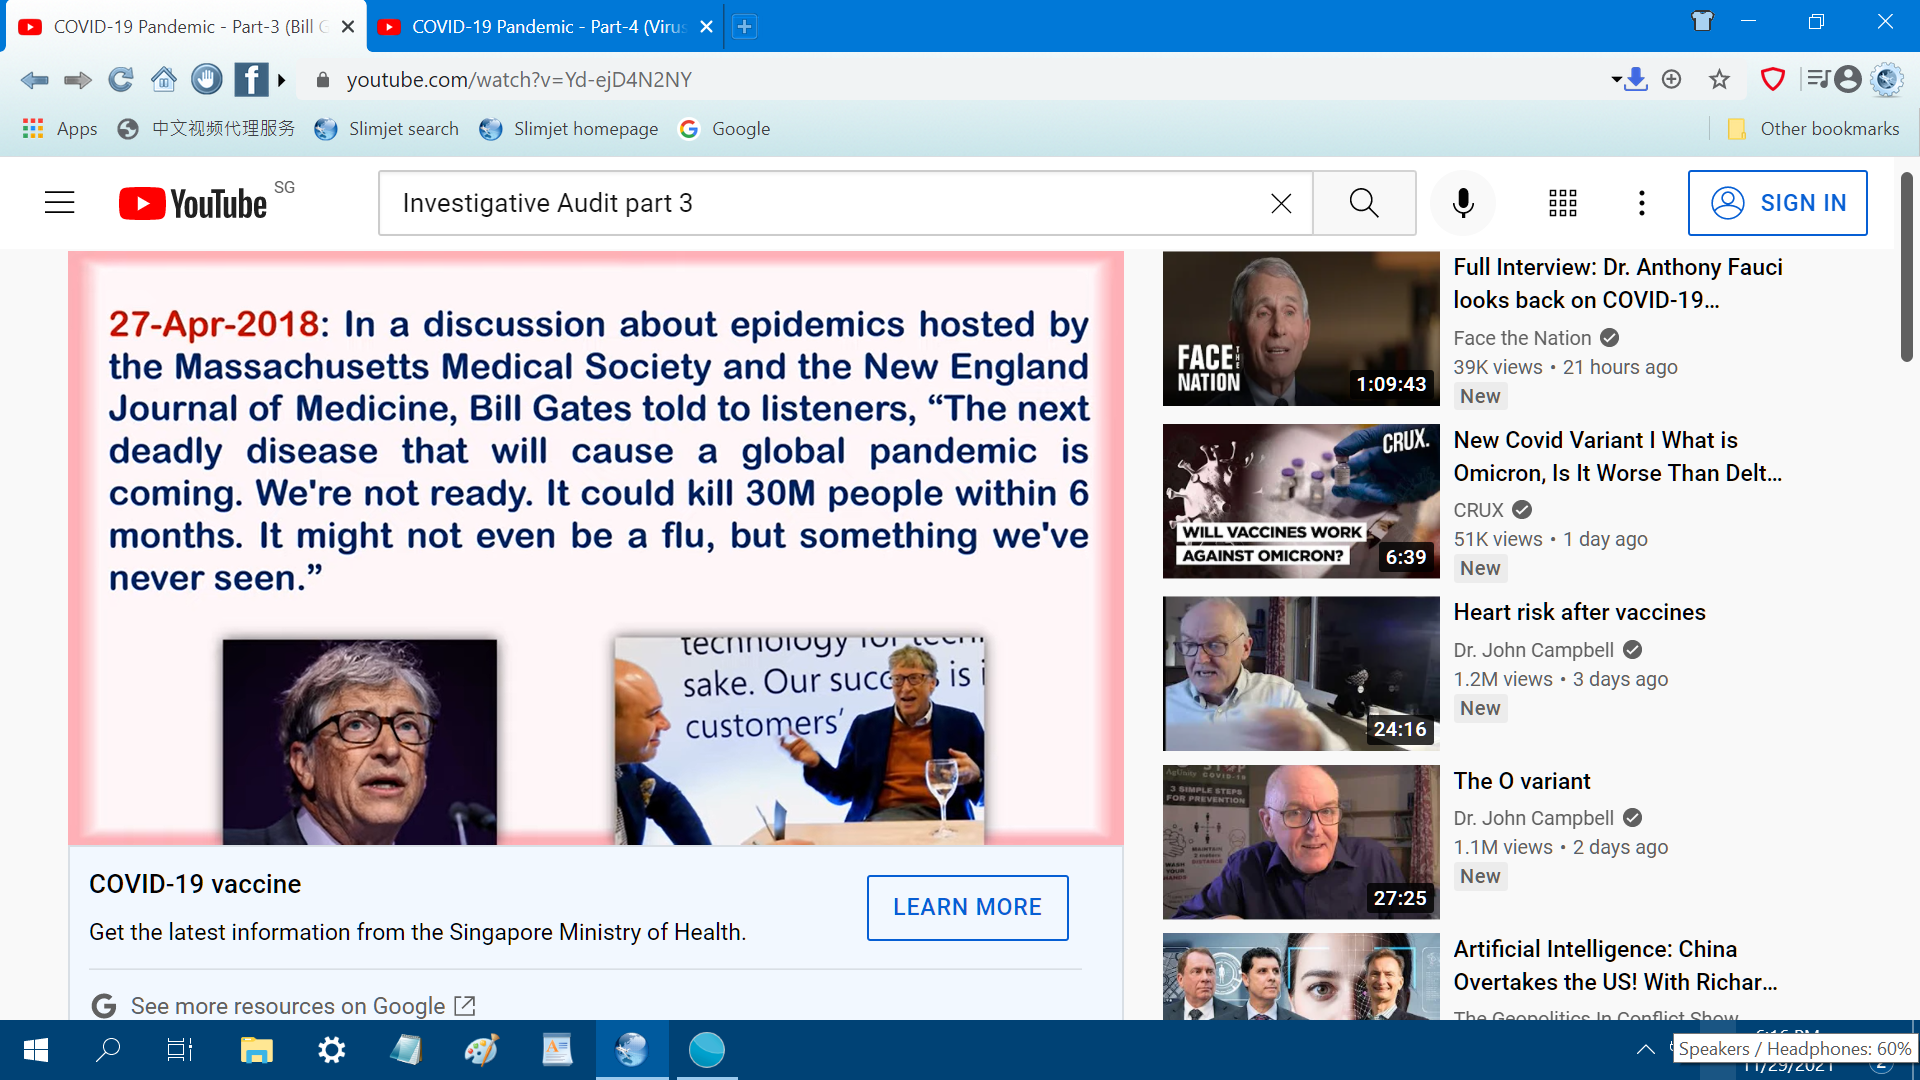Open the Slimjet search bookmark

(386, 129)
